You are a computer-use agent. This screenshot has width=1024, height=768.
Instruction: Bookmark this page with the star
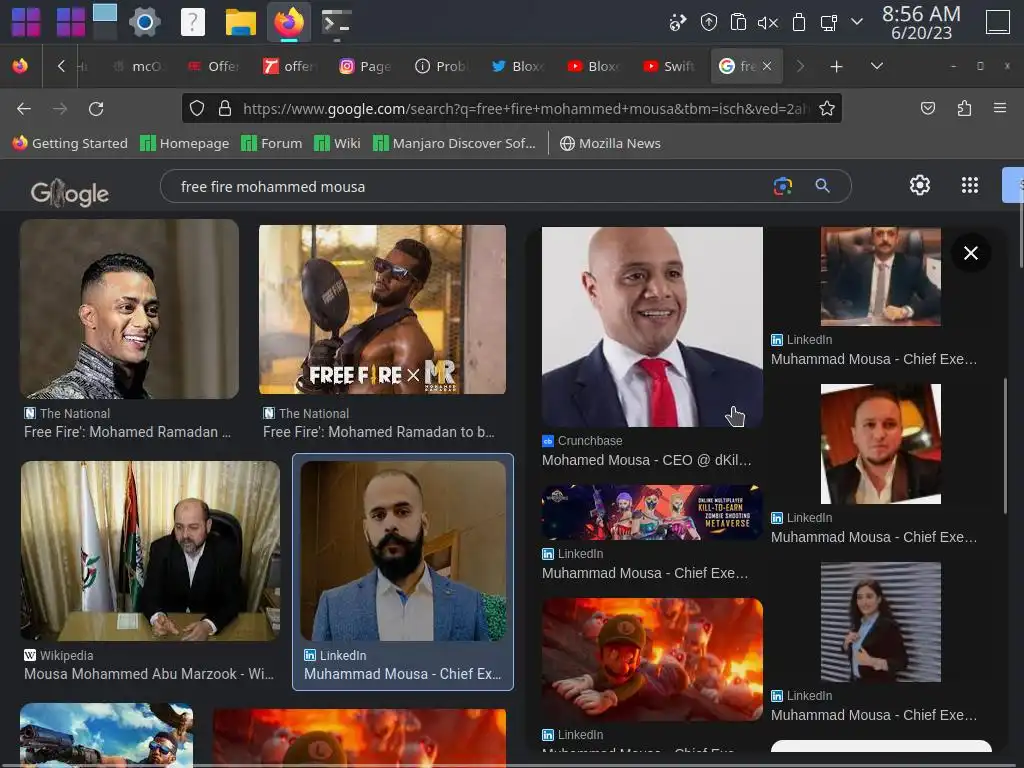pyautogui.click(x=827, y=108)
